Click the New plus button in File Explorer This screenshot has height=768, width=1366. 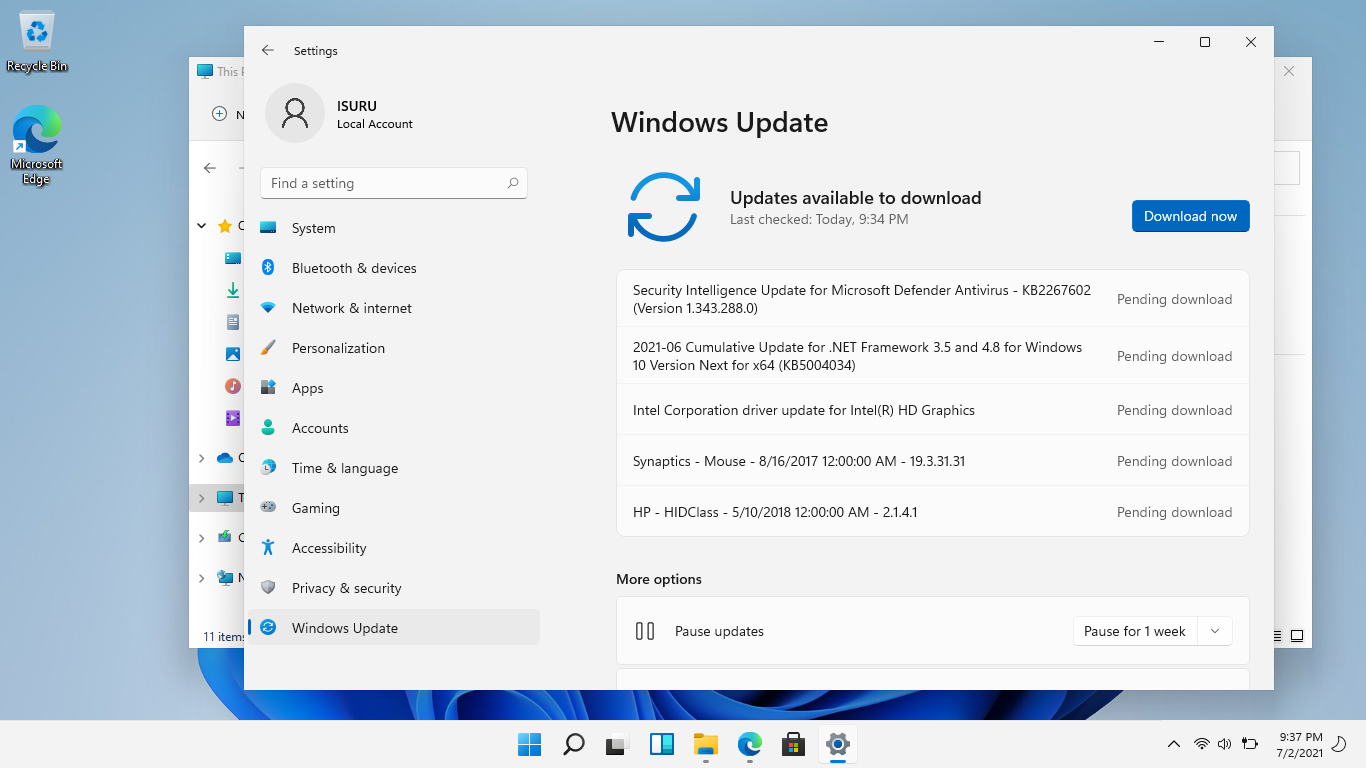[220, 114]
